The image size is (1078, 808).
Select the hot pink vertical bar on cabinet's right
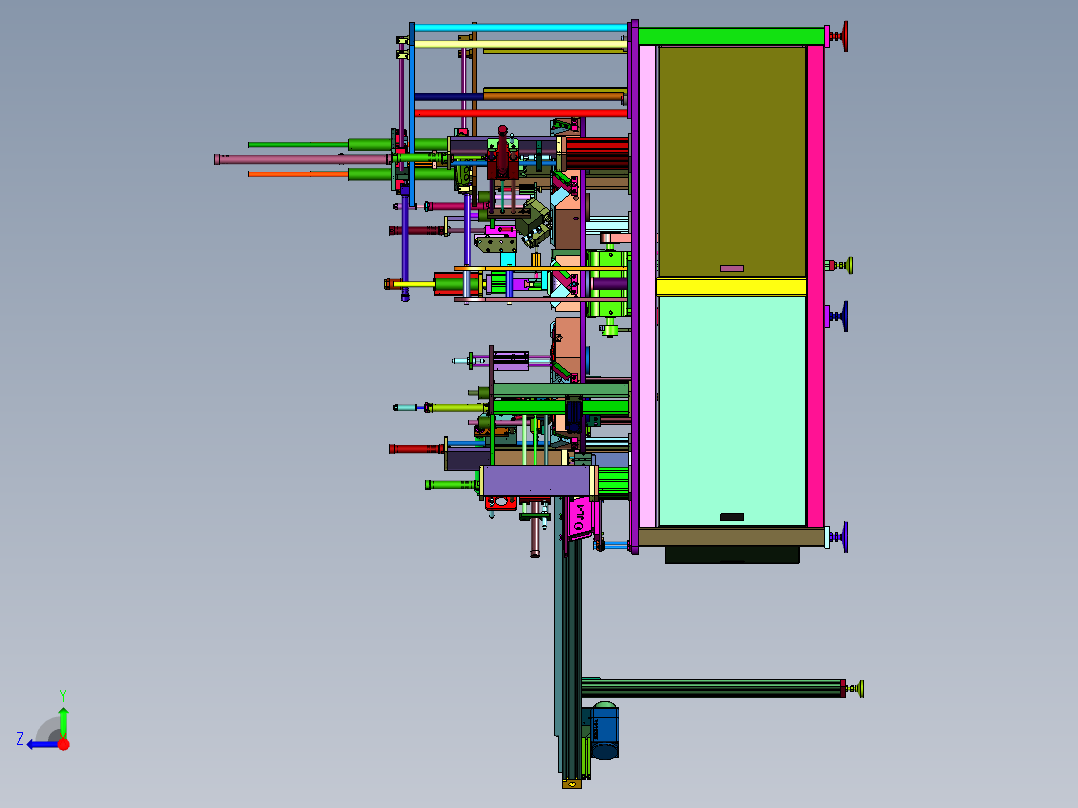(x=815, y=286)
